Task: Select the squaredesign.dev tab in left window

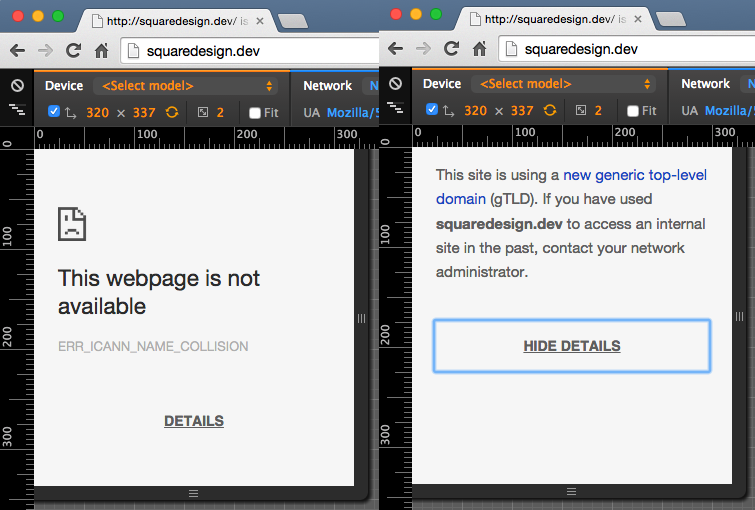Action: click(175, 20)
